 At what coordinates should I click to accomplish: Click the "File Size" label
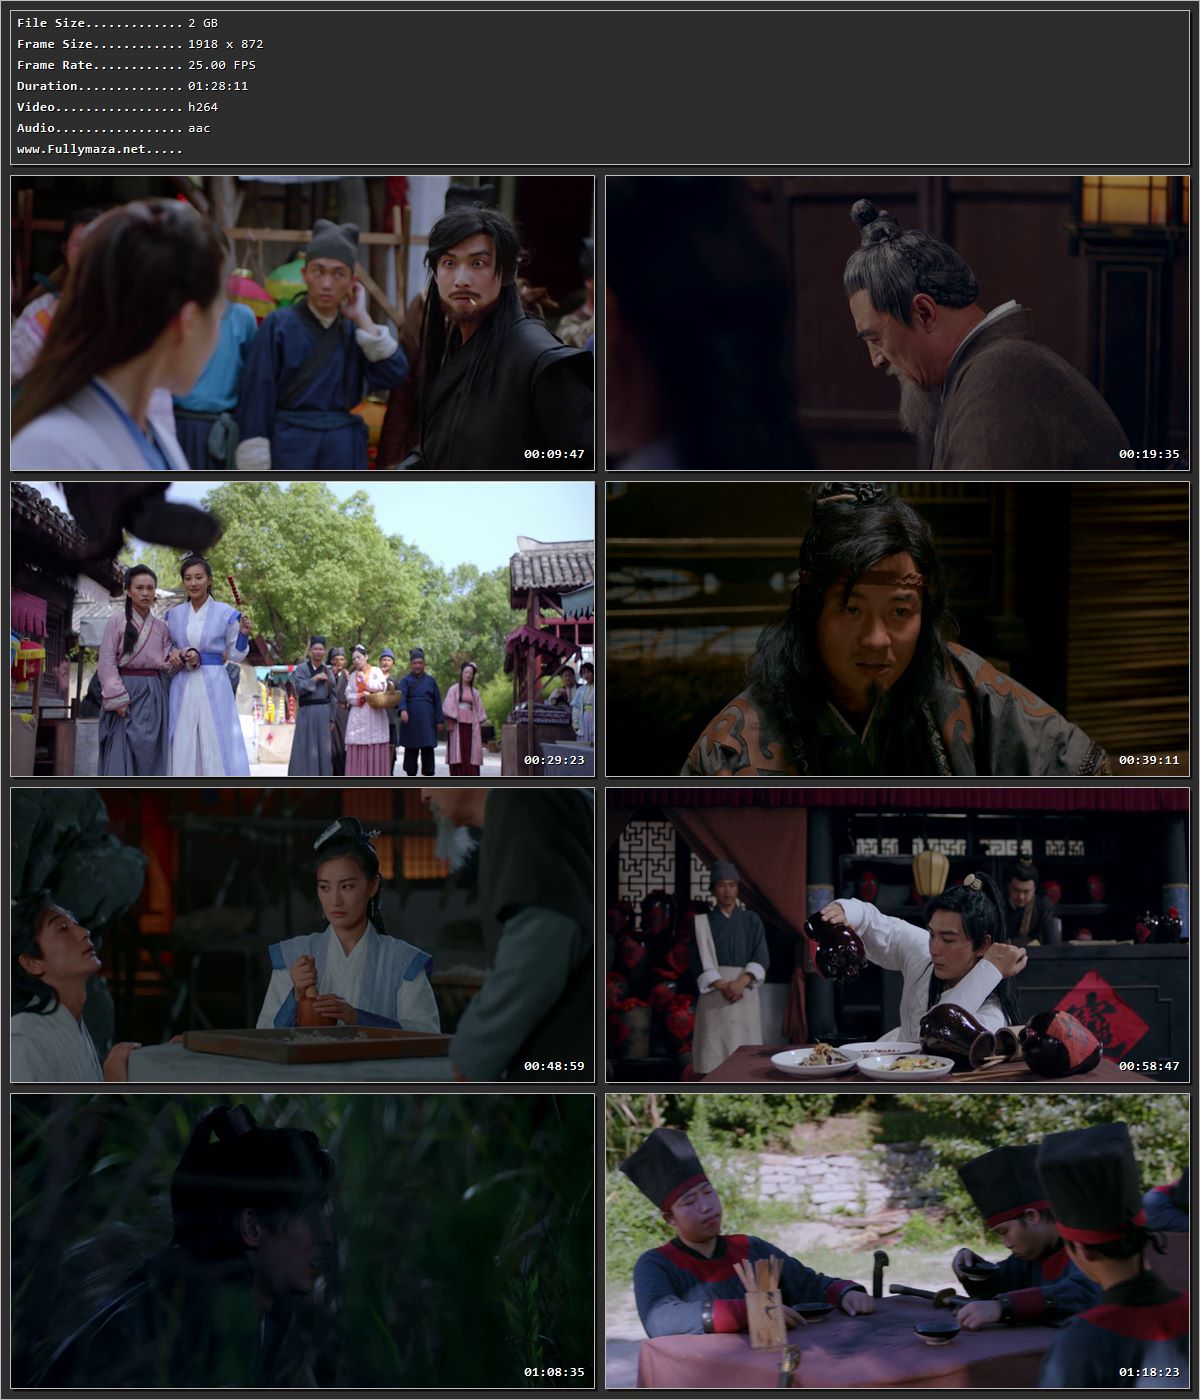[x=51, y=23]
